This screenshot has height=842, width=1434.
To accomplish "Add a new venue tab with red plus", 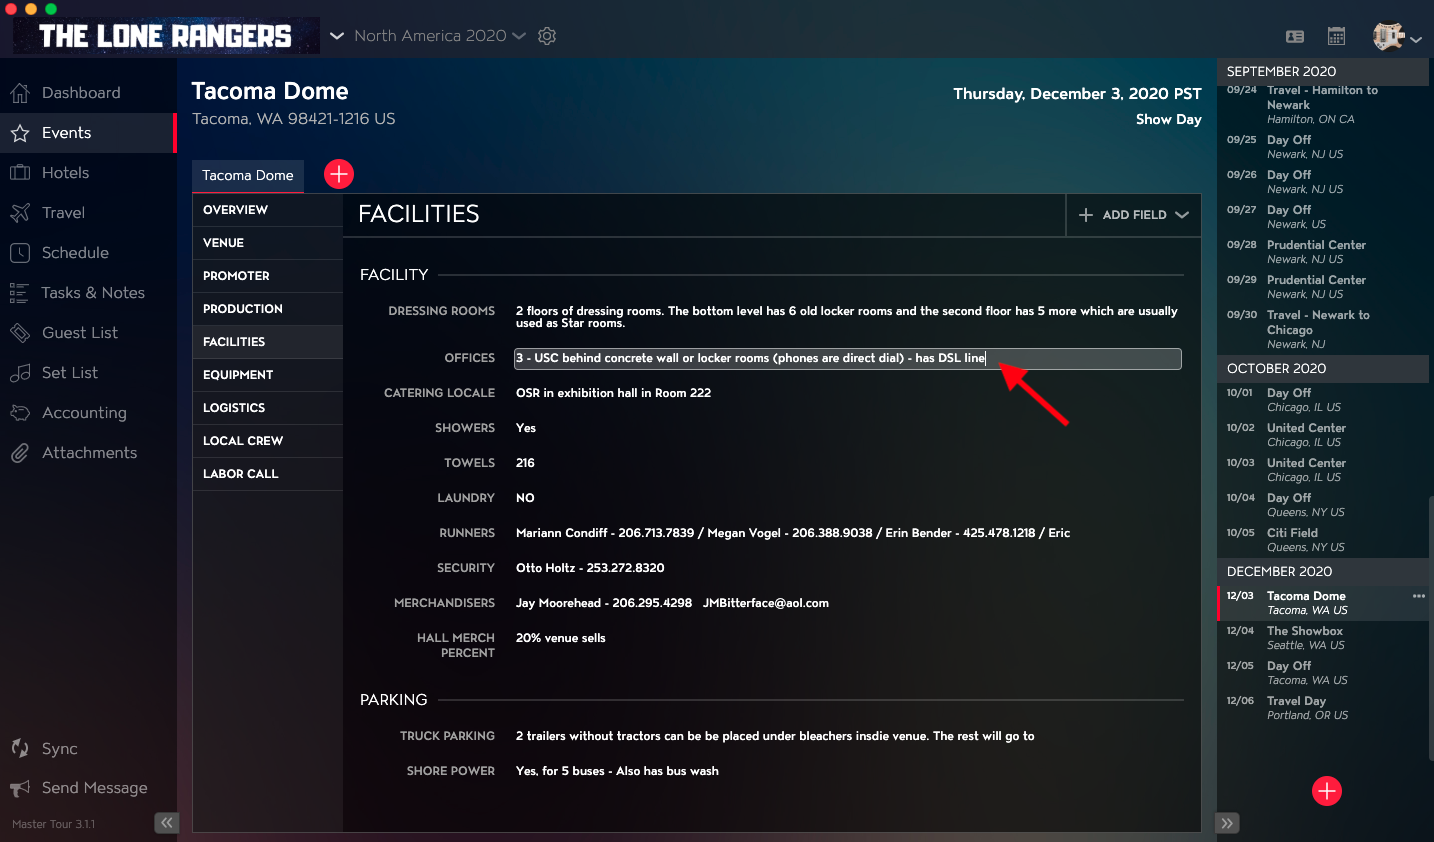I will click(339, 174).
